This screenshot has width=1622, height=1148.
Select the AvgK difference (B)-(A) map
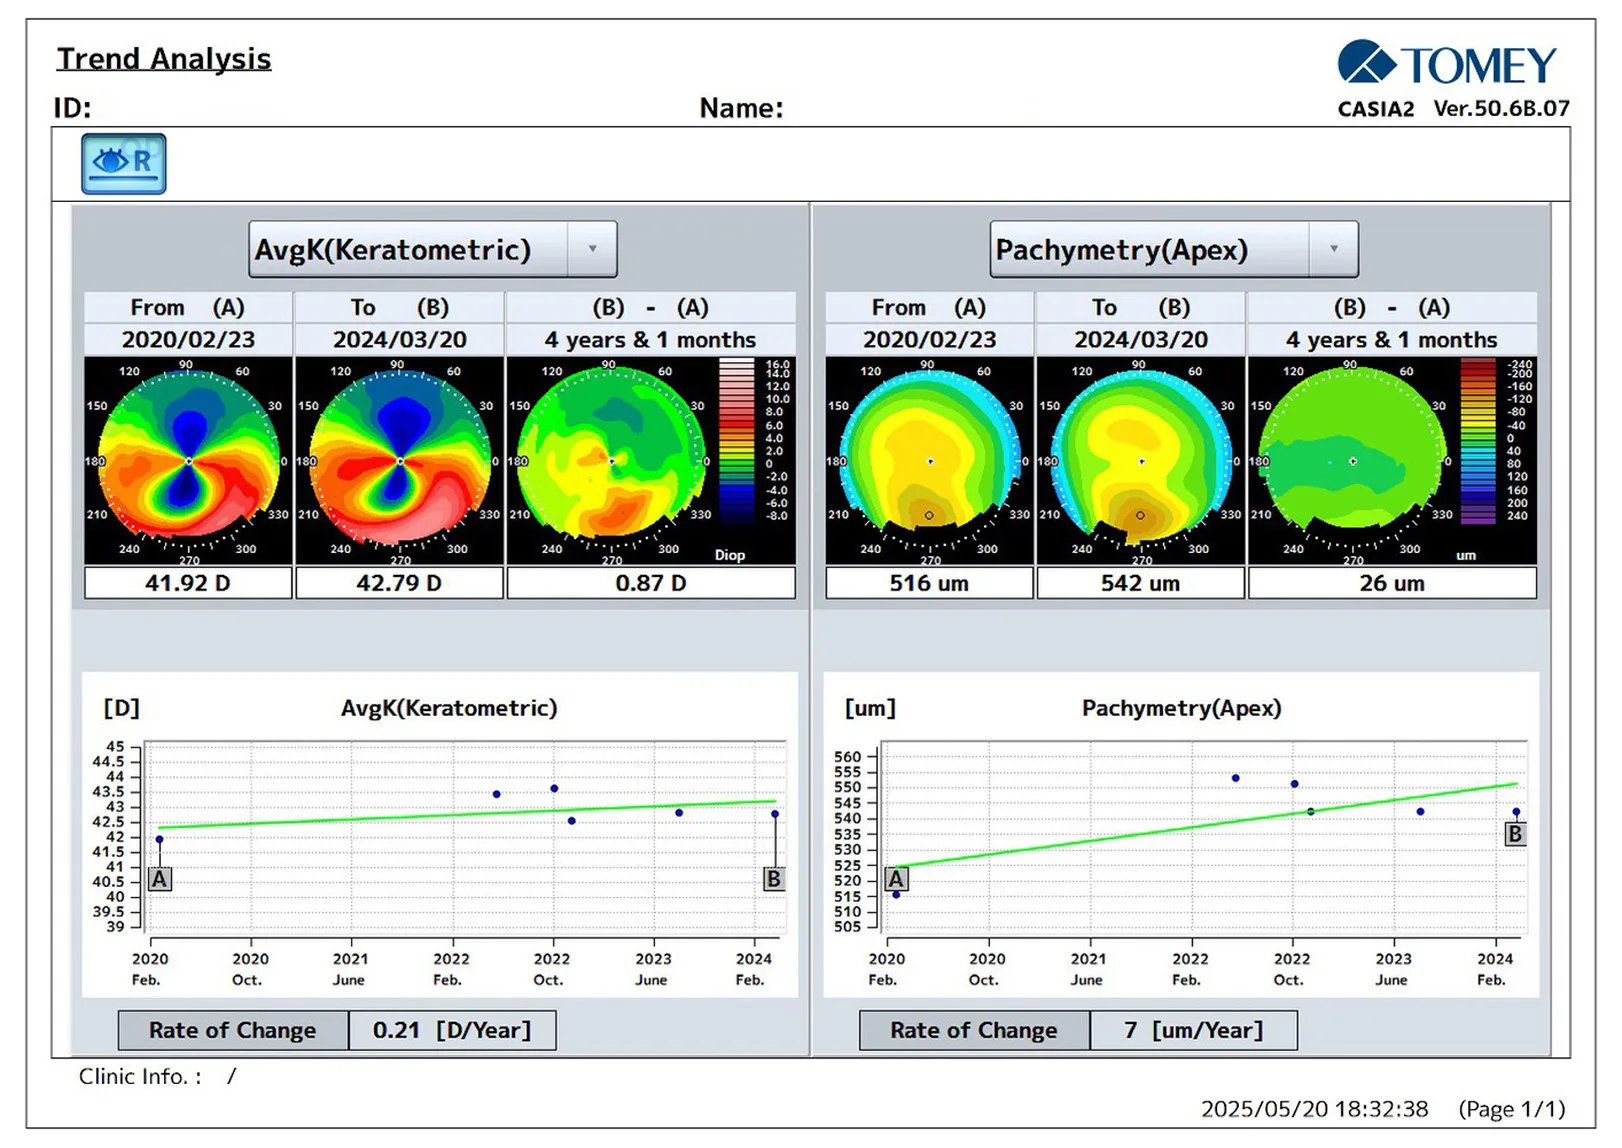pos(612,461)
